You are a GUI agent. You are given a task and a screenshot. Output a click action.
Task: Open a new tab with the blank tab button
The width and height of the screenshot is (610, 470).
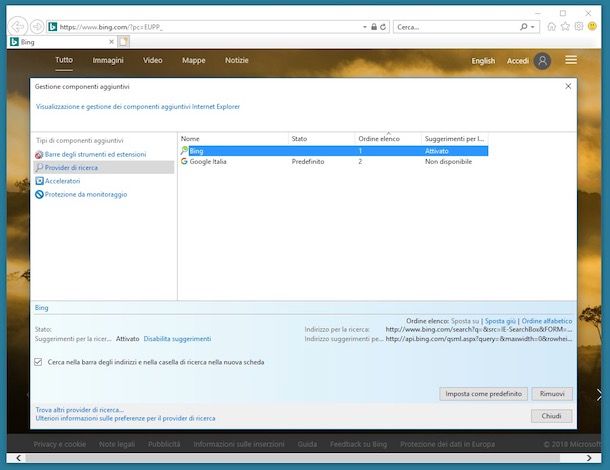[x=123, y=42]
